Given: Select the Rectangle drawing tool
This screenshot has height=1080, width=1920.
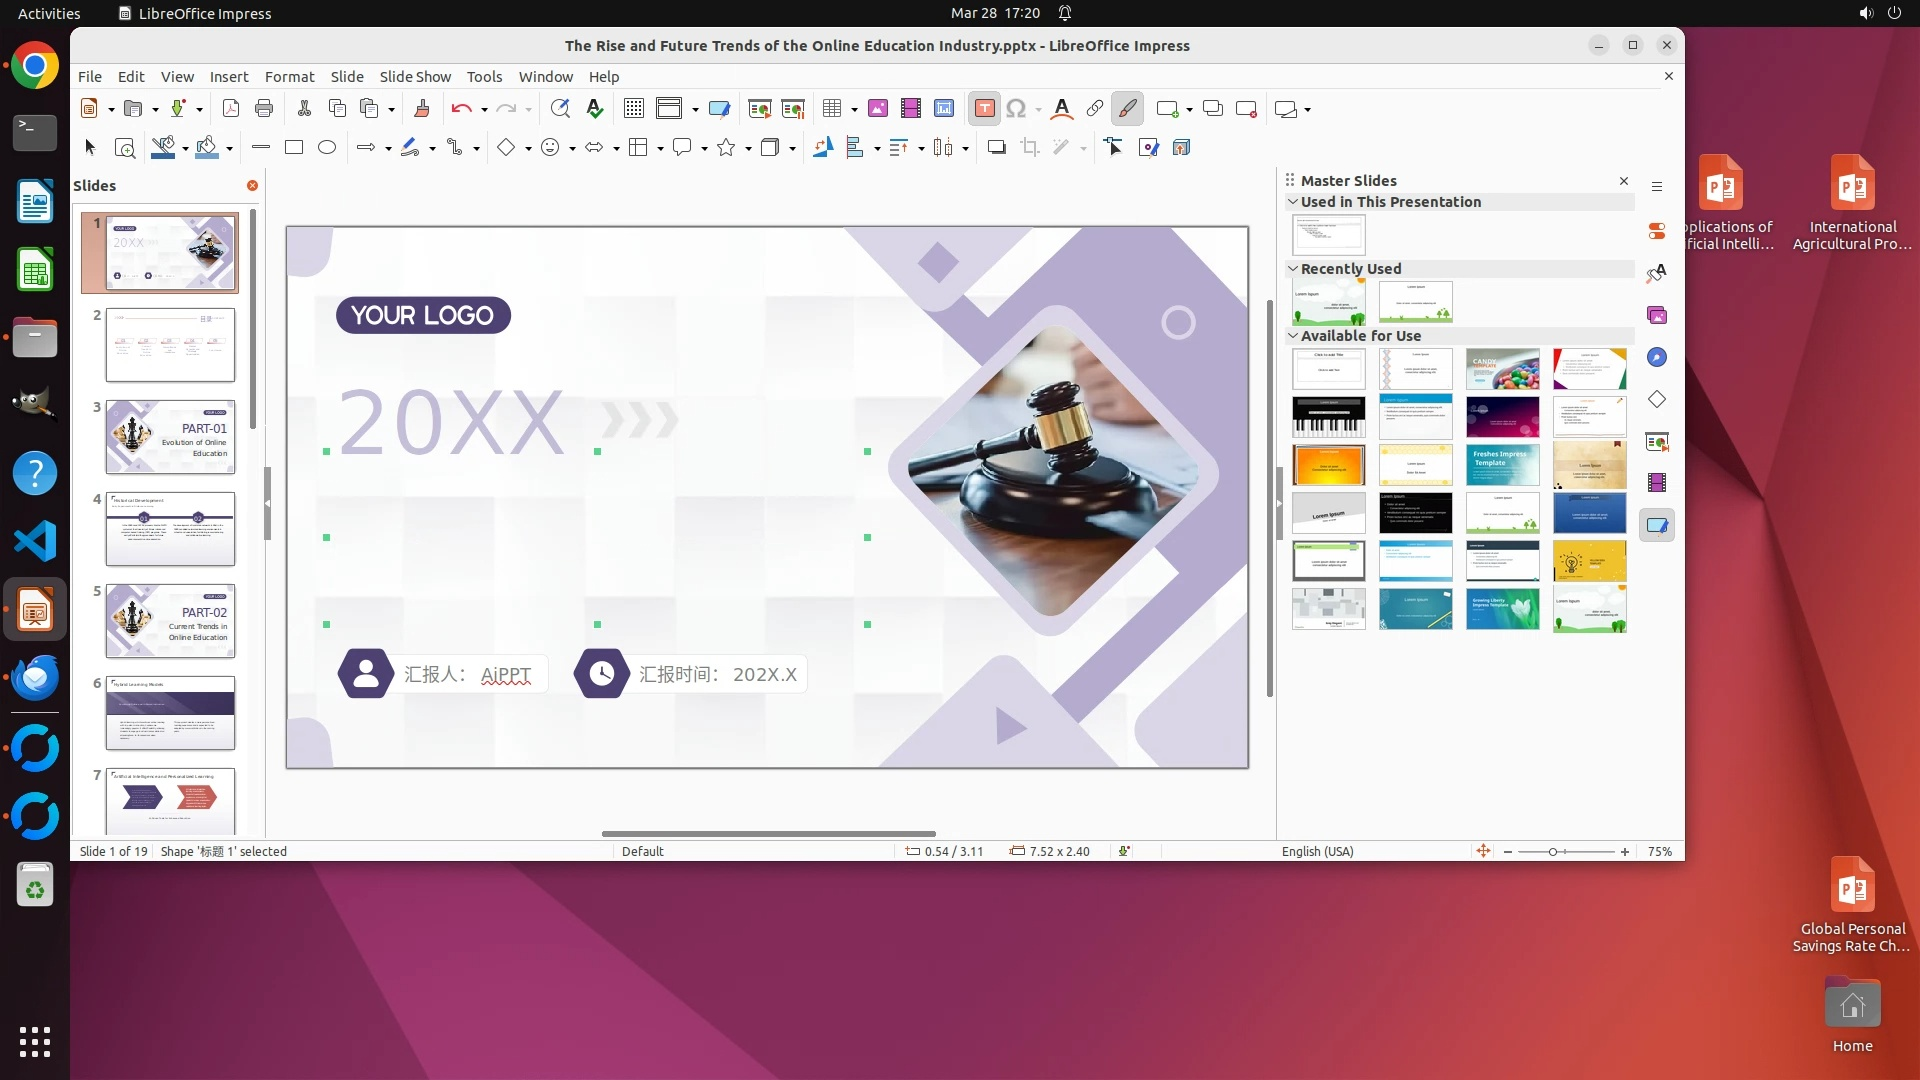Looking at the screenshot, I should 294,148.
